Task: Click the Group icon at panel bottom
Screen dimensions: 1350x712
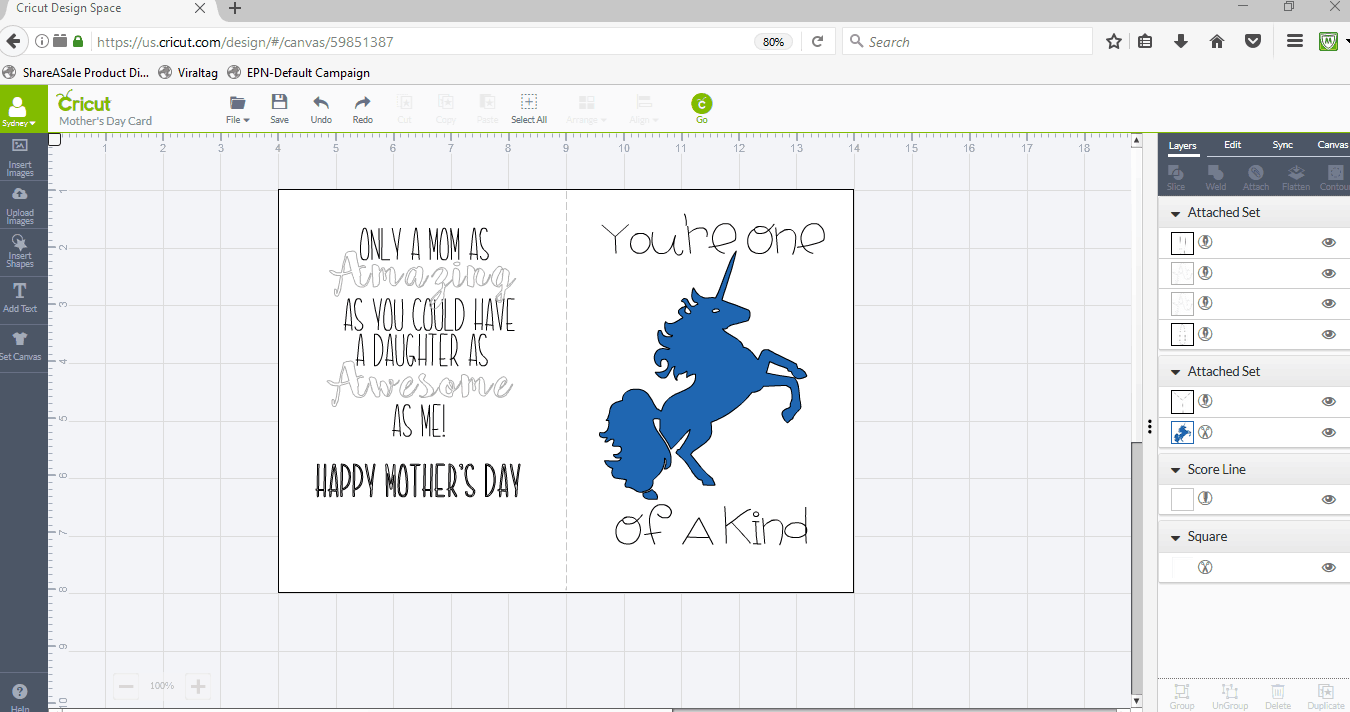Action: [1182, 697]
